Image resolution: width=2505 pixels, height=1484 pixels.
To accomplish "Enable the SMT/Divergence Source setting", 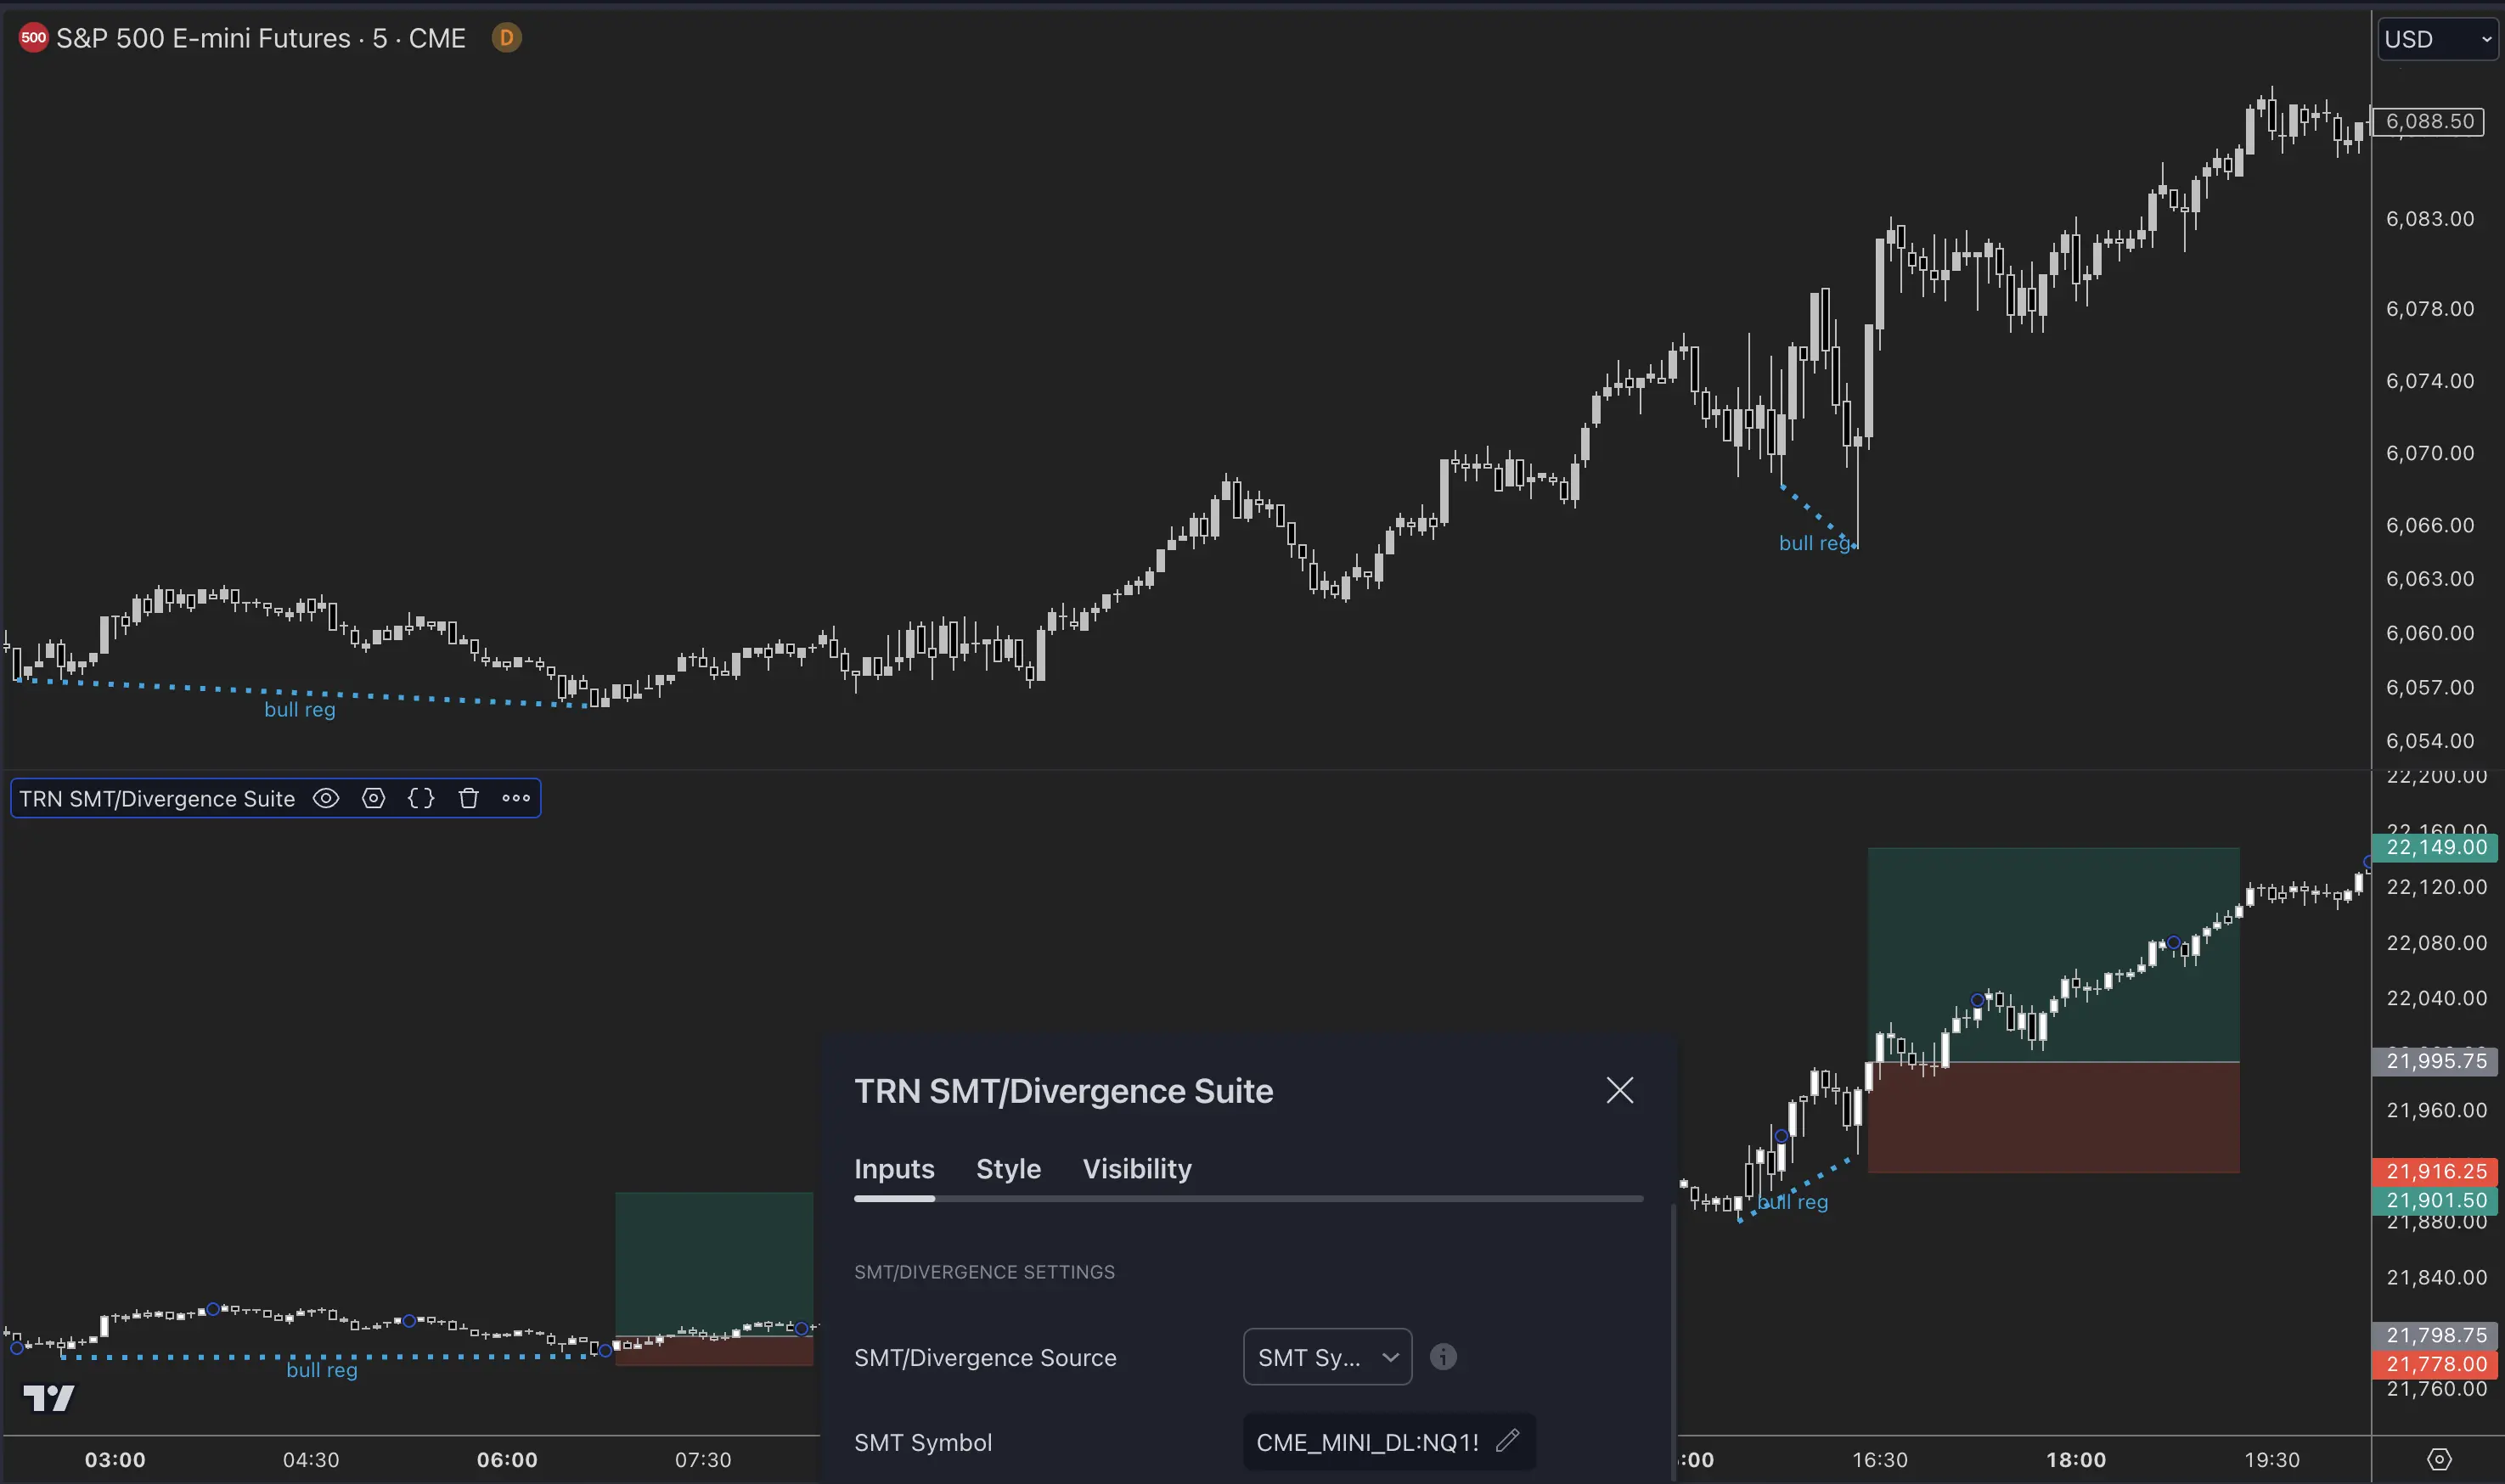I will [x=1326, y=1357].
